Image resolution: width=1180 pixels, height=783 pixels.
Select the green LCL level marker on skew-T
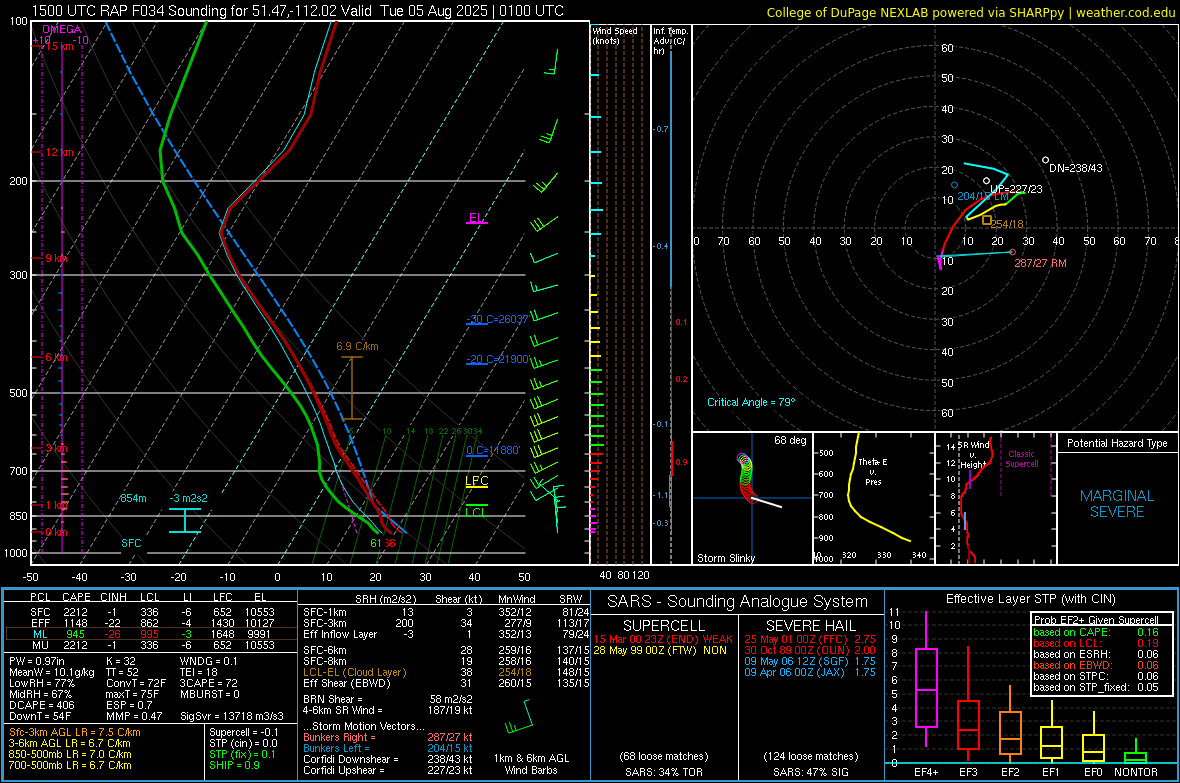point(476,512)
